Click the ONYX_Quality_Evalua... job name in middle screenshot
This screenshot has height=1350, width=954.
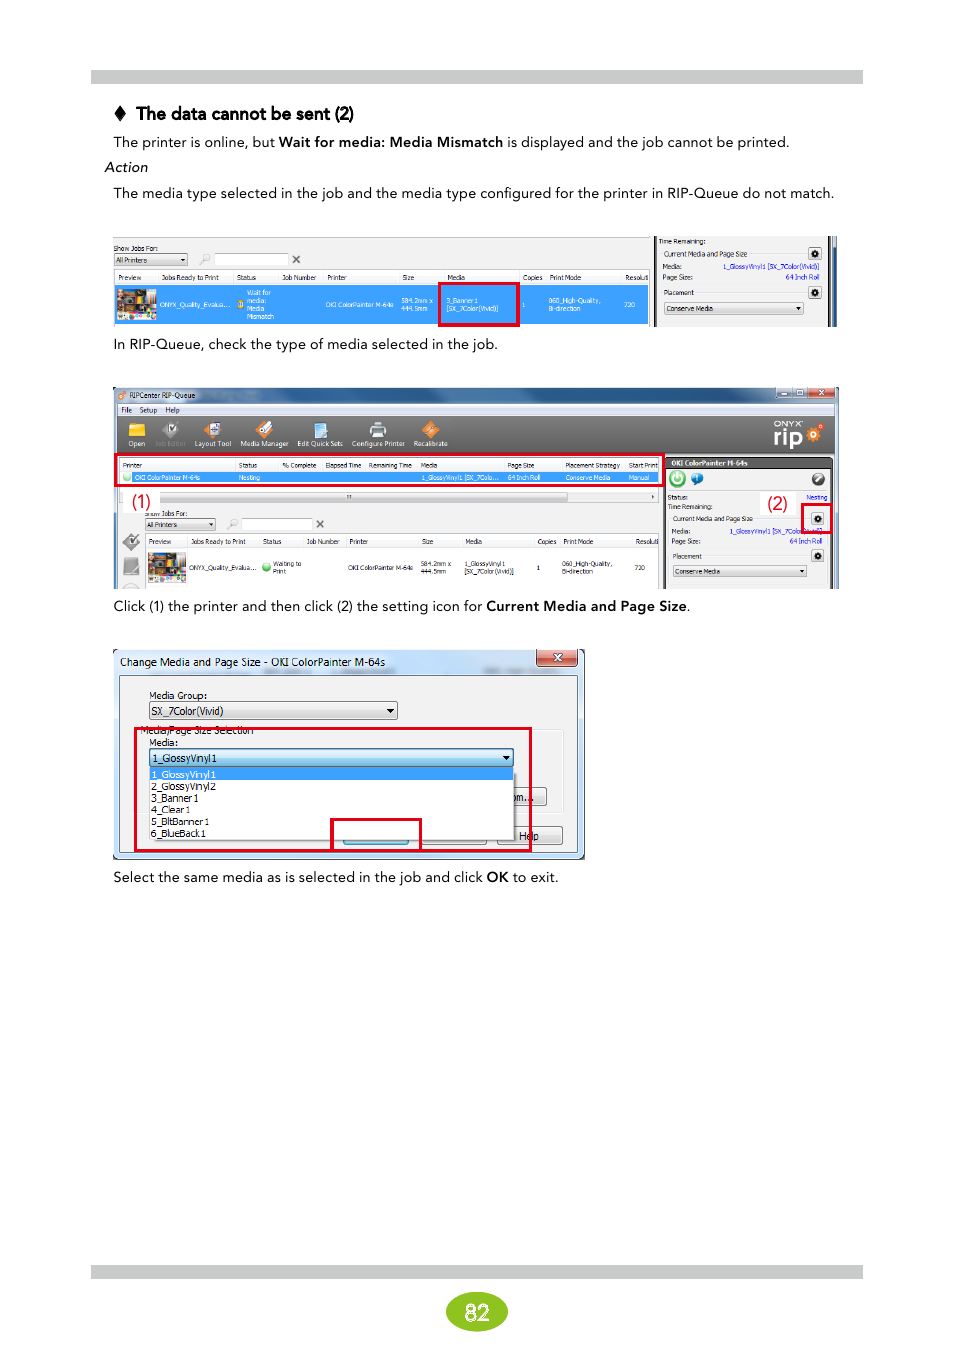222,567
